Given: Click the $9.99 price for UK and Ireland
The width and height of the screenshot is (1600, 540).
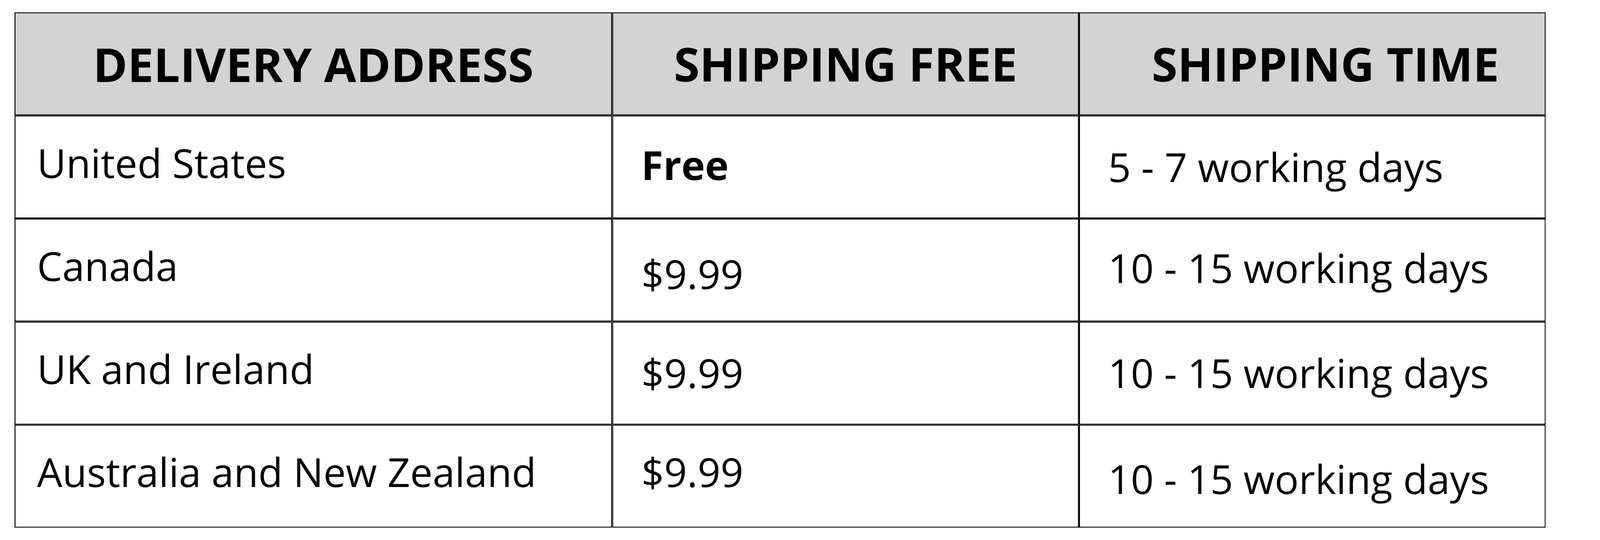Looking at the screenshot, I should click(692, 374).
